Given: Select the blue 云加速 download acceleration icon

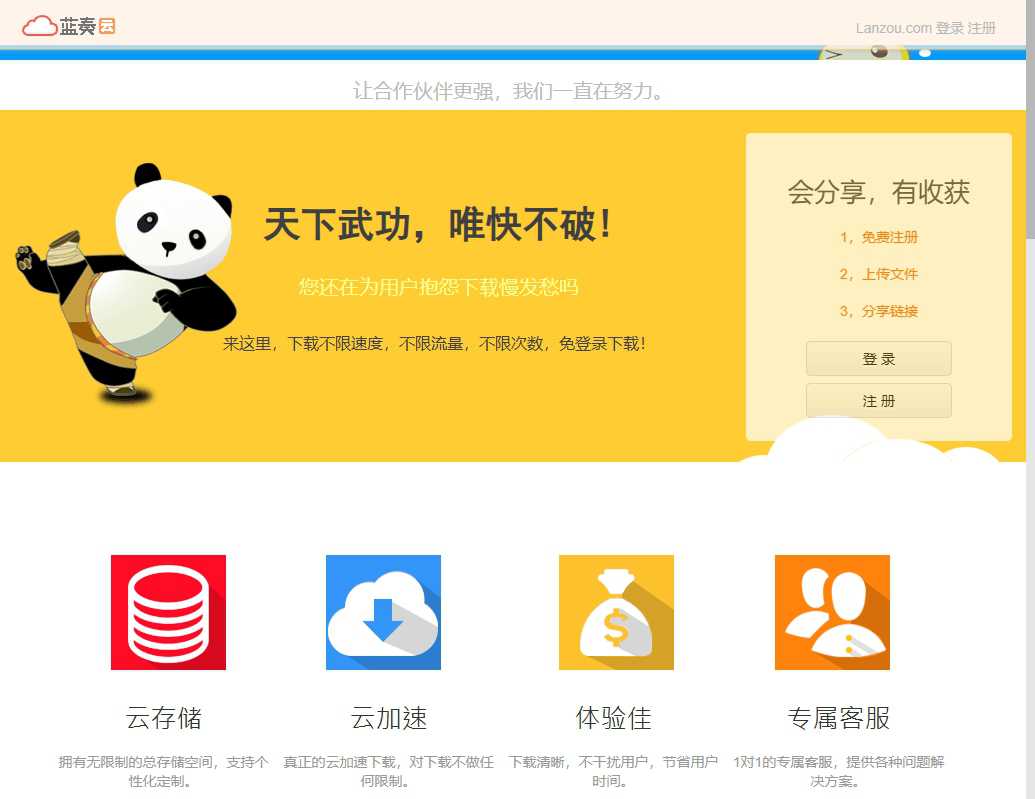Looking at the screenshot, I should 383,611.
